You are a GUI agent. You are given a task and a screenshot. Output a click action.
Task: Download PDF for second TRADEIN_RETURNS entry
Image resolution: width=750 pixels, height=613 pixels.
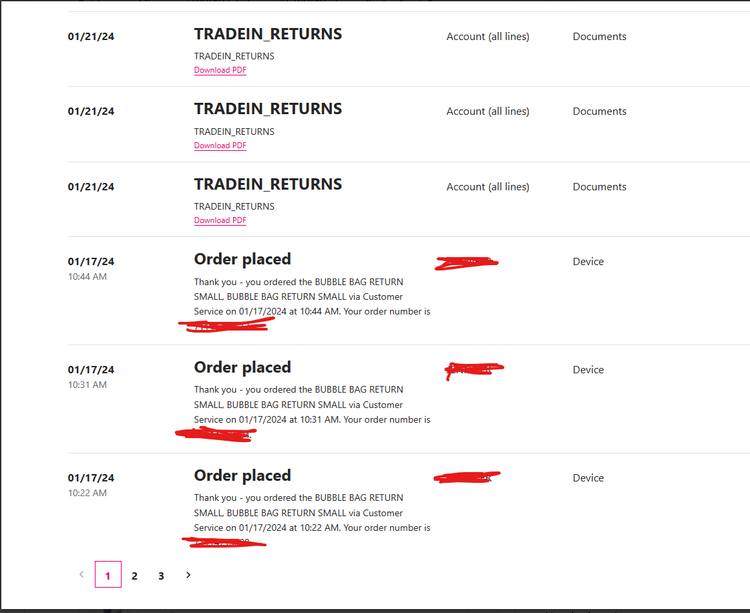coord(220,145)
